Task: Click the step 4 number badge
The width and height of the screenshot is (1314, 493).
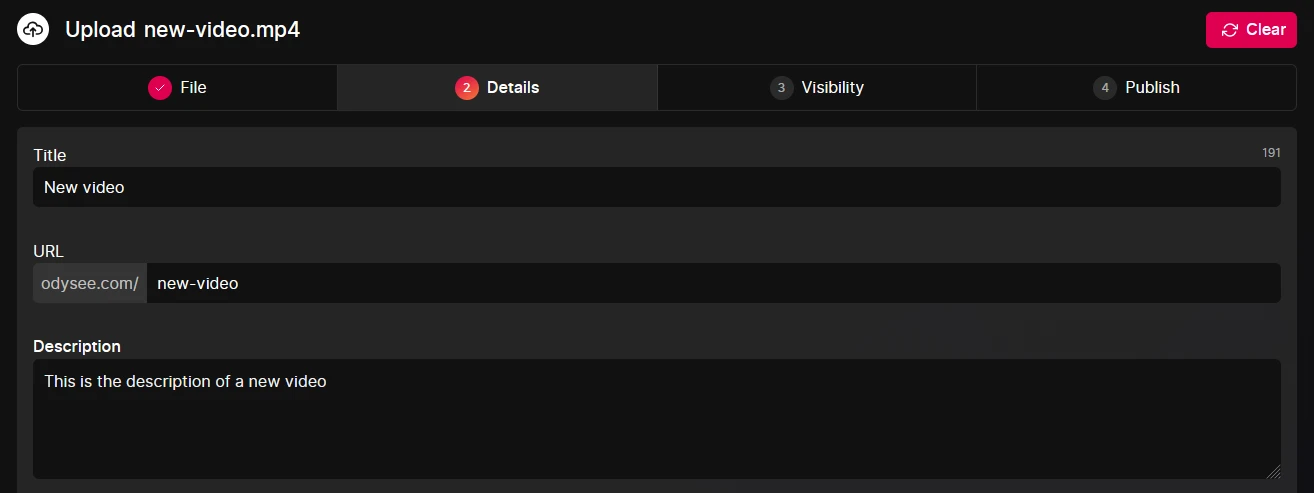Action: (x=1104, y=88)
